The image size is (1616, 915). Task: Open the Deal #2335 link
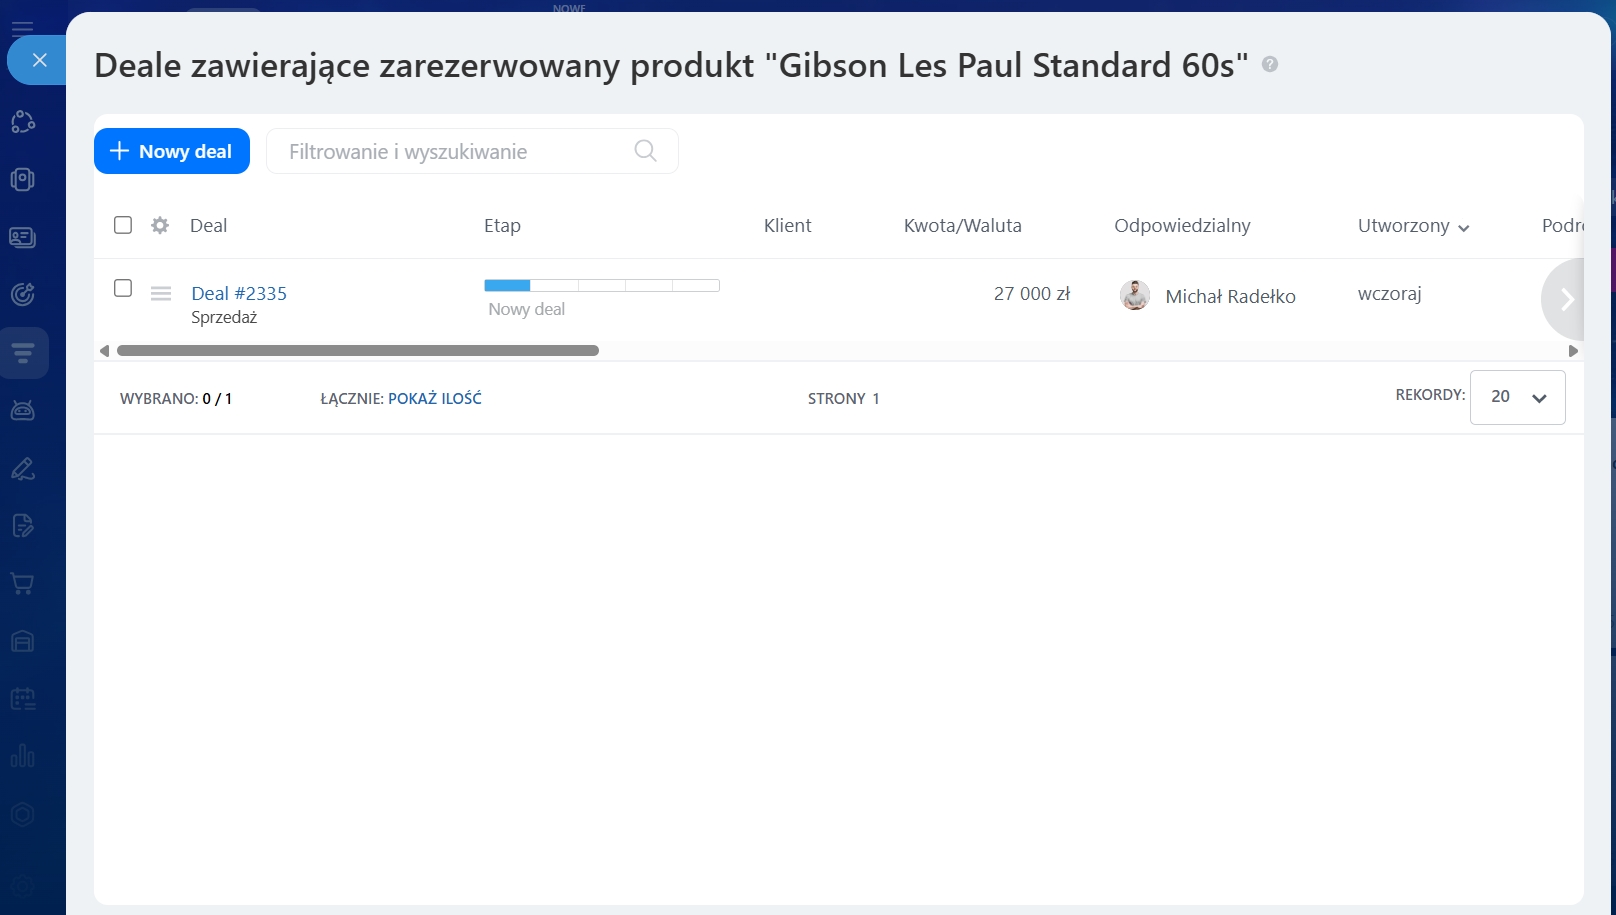pos(239,293)
